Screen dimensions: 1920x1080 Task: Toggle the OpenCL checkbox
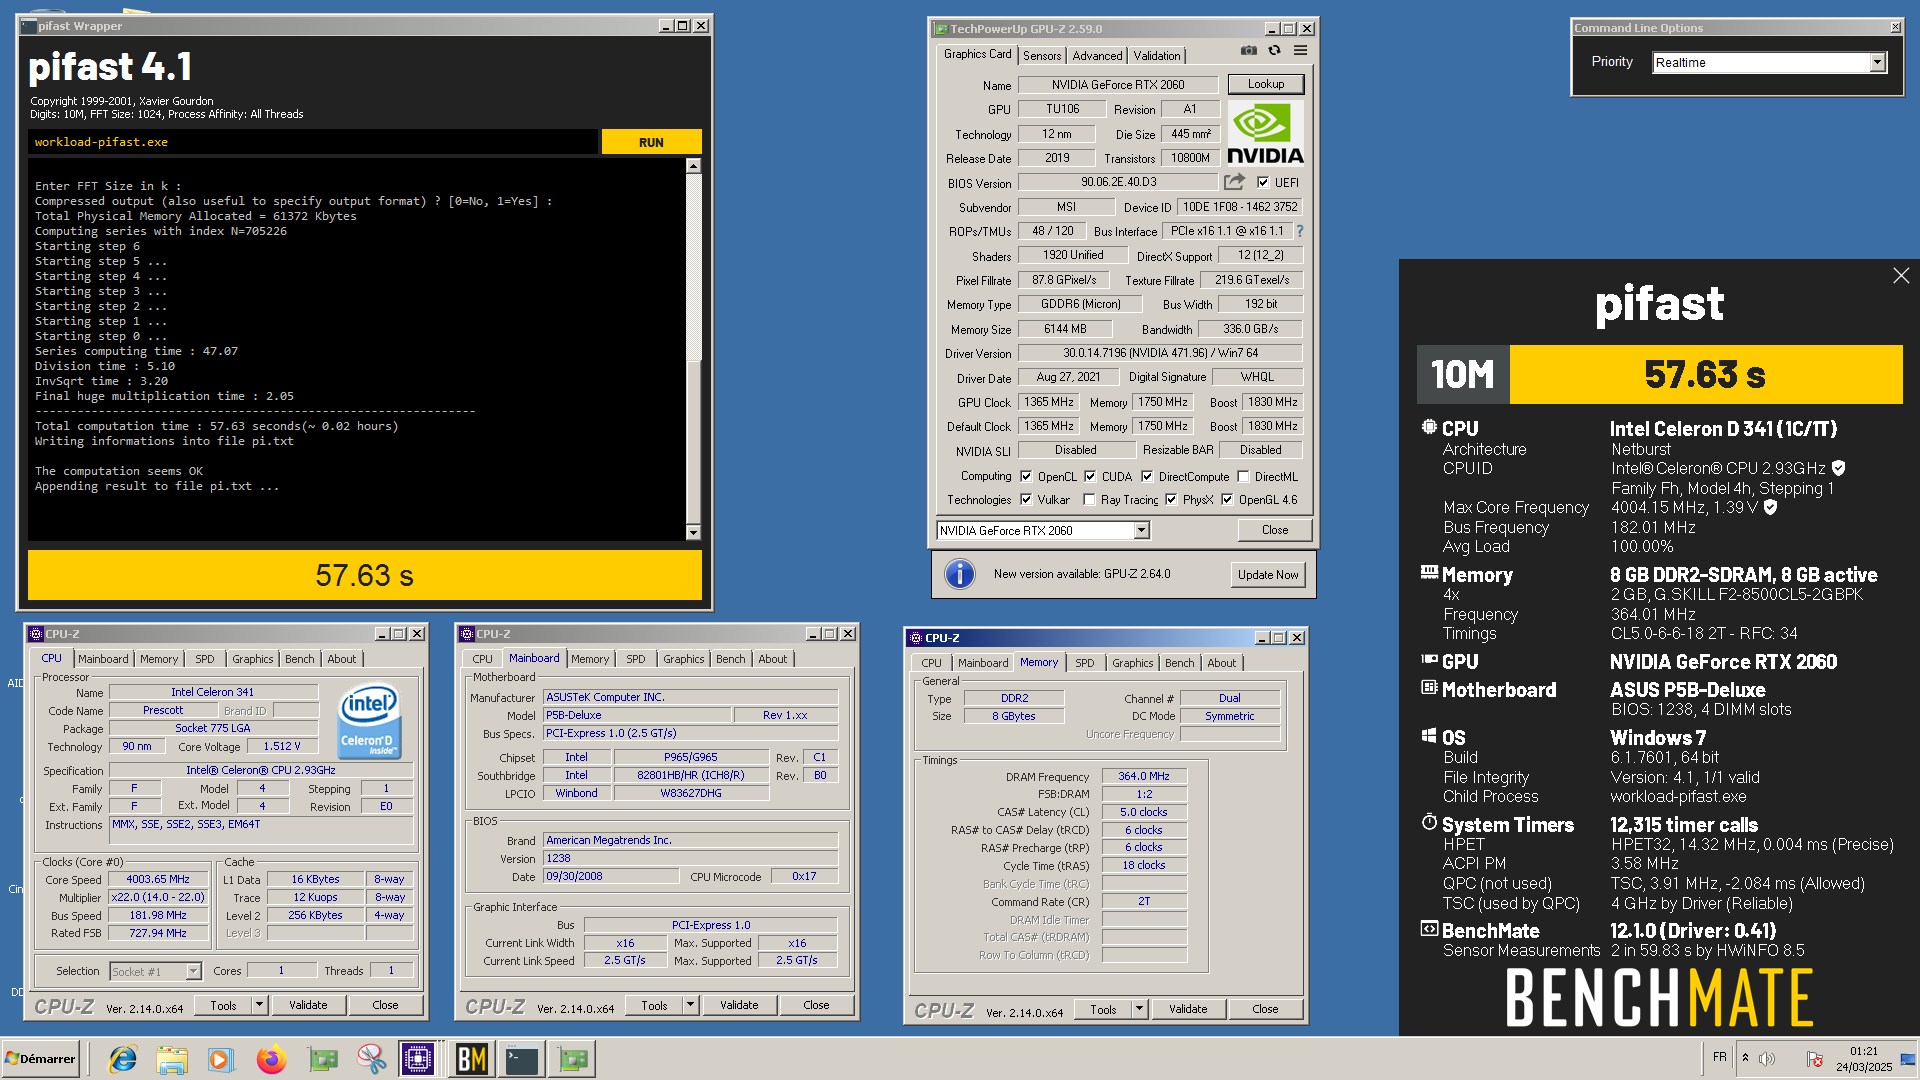coord(1025,476)
